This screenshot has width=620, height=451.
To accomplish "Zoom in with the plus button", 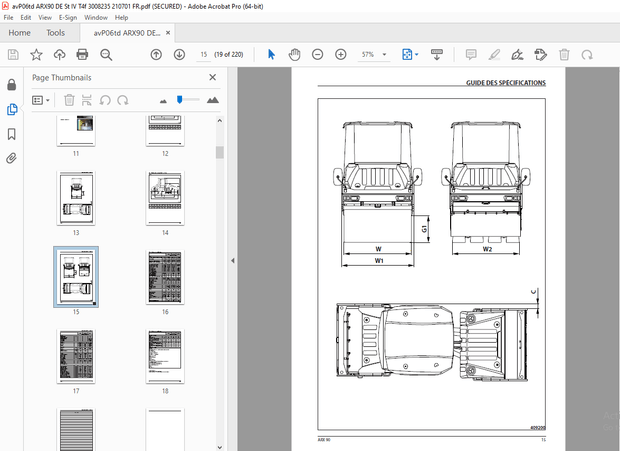I will point(340,55).
